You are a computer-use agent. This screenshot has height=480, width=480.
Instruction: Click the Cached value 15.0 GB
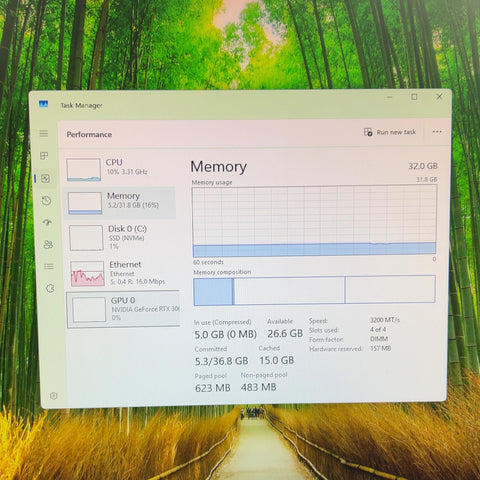point(277,360)
